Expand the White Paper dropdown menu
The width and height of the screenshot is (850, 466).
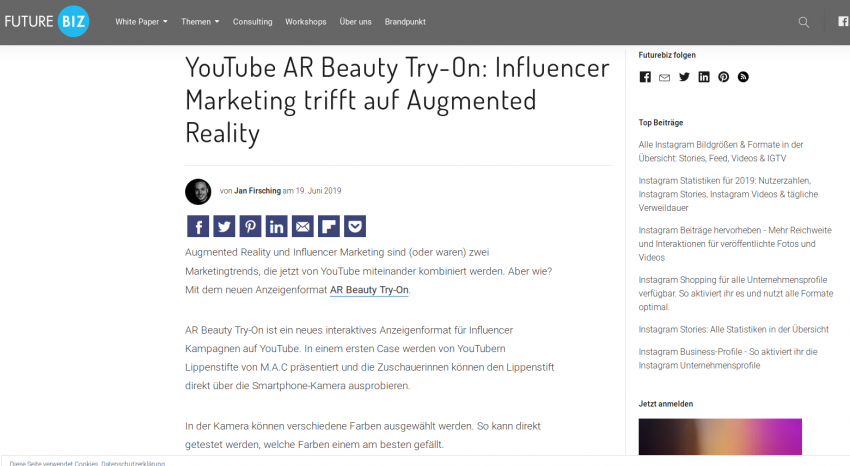[141, 22]
